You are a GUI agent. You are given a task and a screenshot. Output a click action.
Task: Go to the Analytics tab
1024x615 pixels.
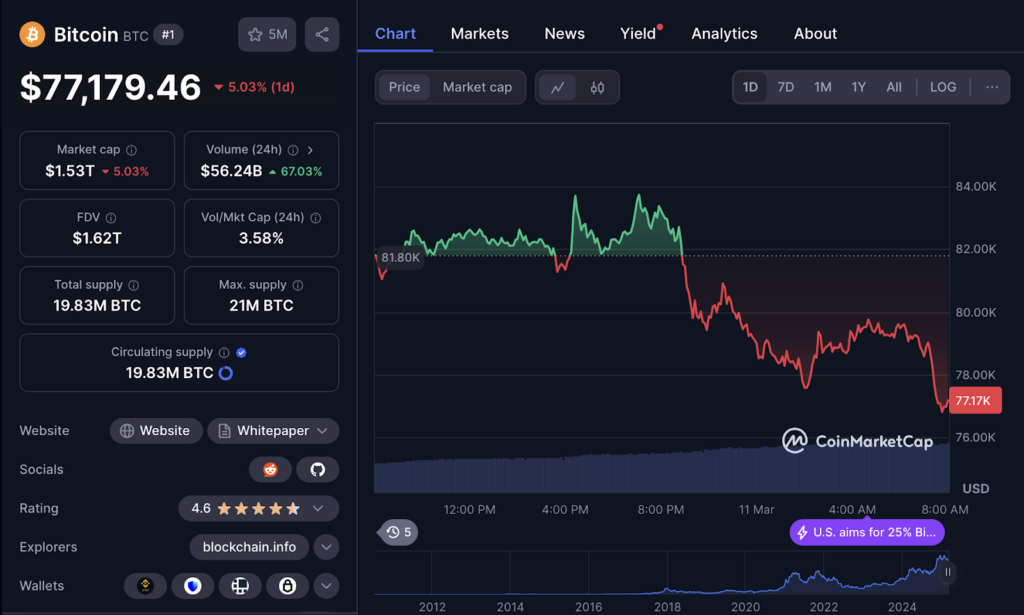(x=724, y=33)
